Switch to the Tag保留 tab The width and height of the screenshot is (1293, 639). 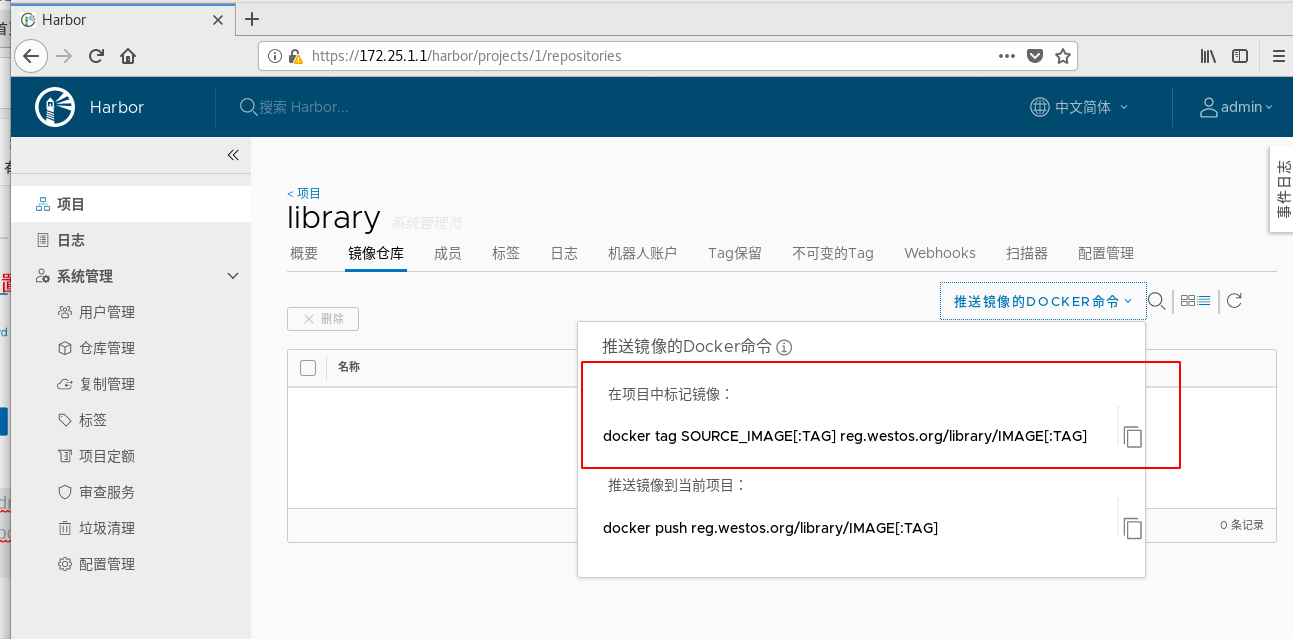(735, 253)
